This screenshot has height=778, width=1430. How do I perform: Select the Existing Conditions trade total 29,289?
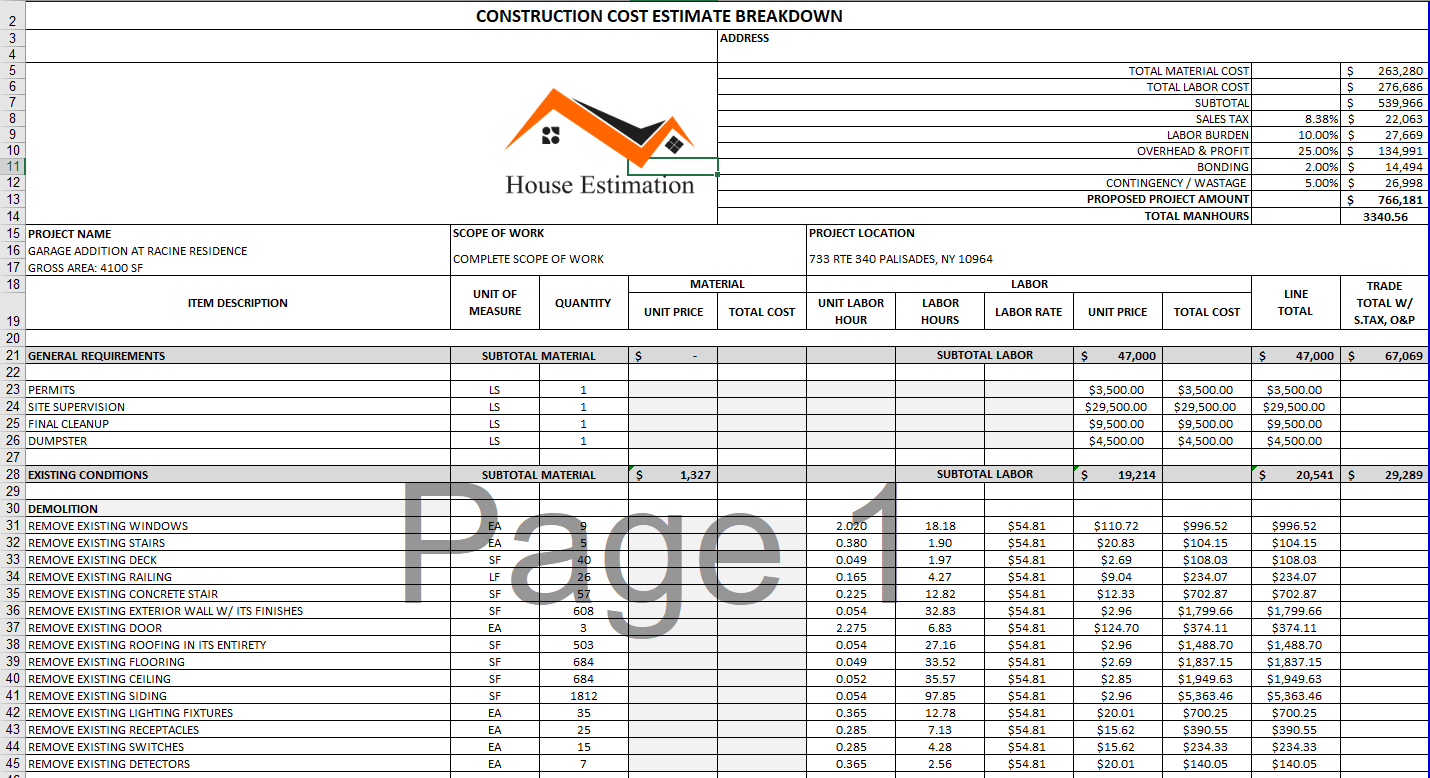coord(1385,475)
